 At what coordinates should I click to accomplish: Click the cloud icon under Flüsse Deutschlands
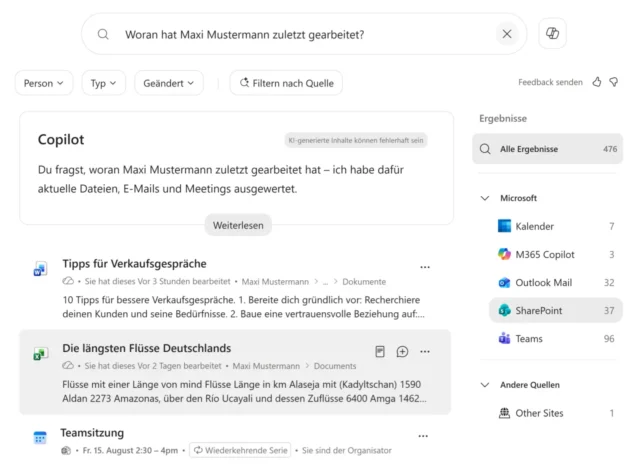pyautogui.click(x=68, y=366)
